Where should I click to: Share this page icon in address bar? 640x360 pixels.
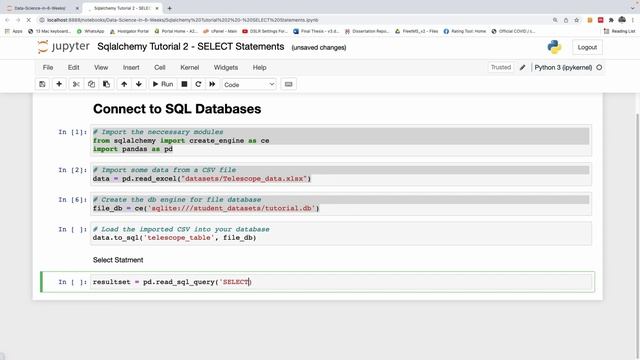coord(566,20)
